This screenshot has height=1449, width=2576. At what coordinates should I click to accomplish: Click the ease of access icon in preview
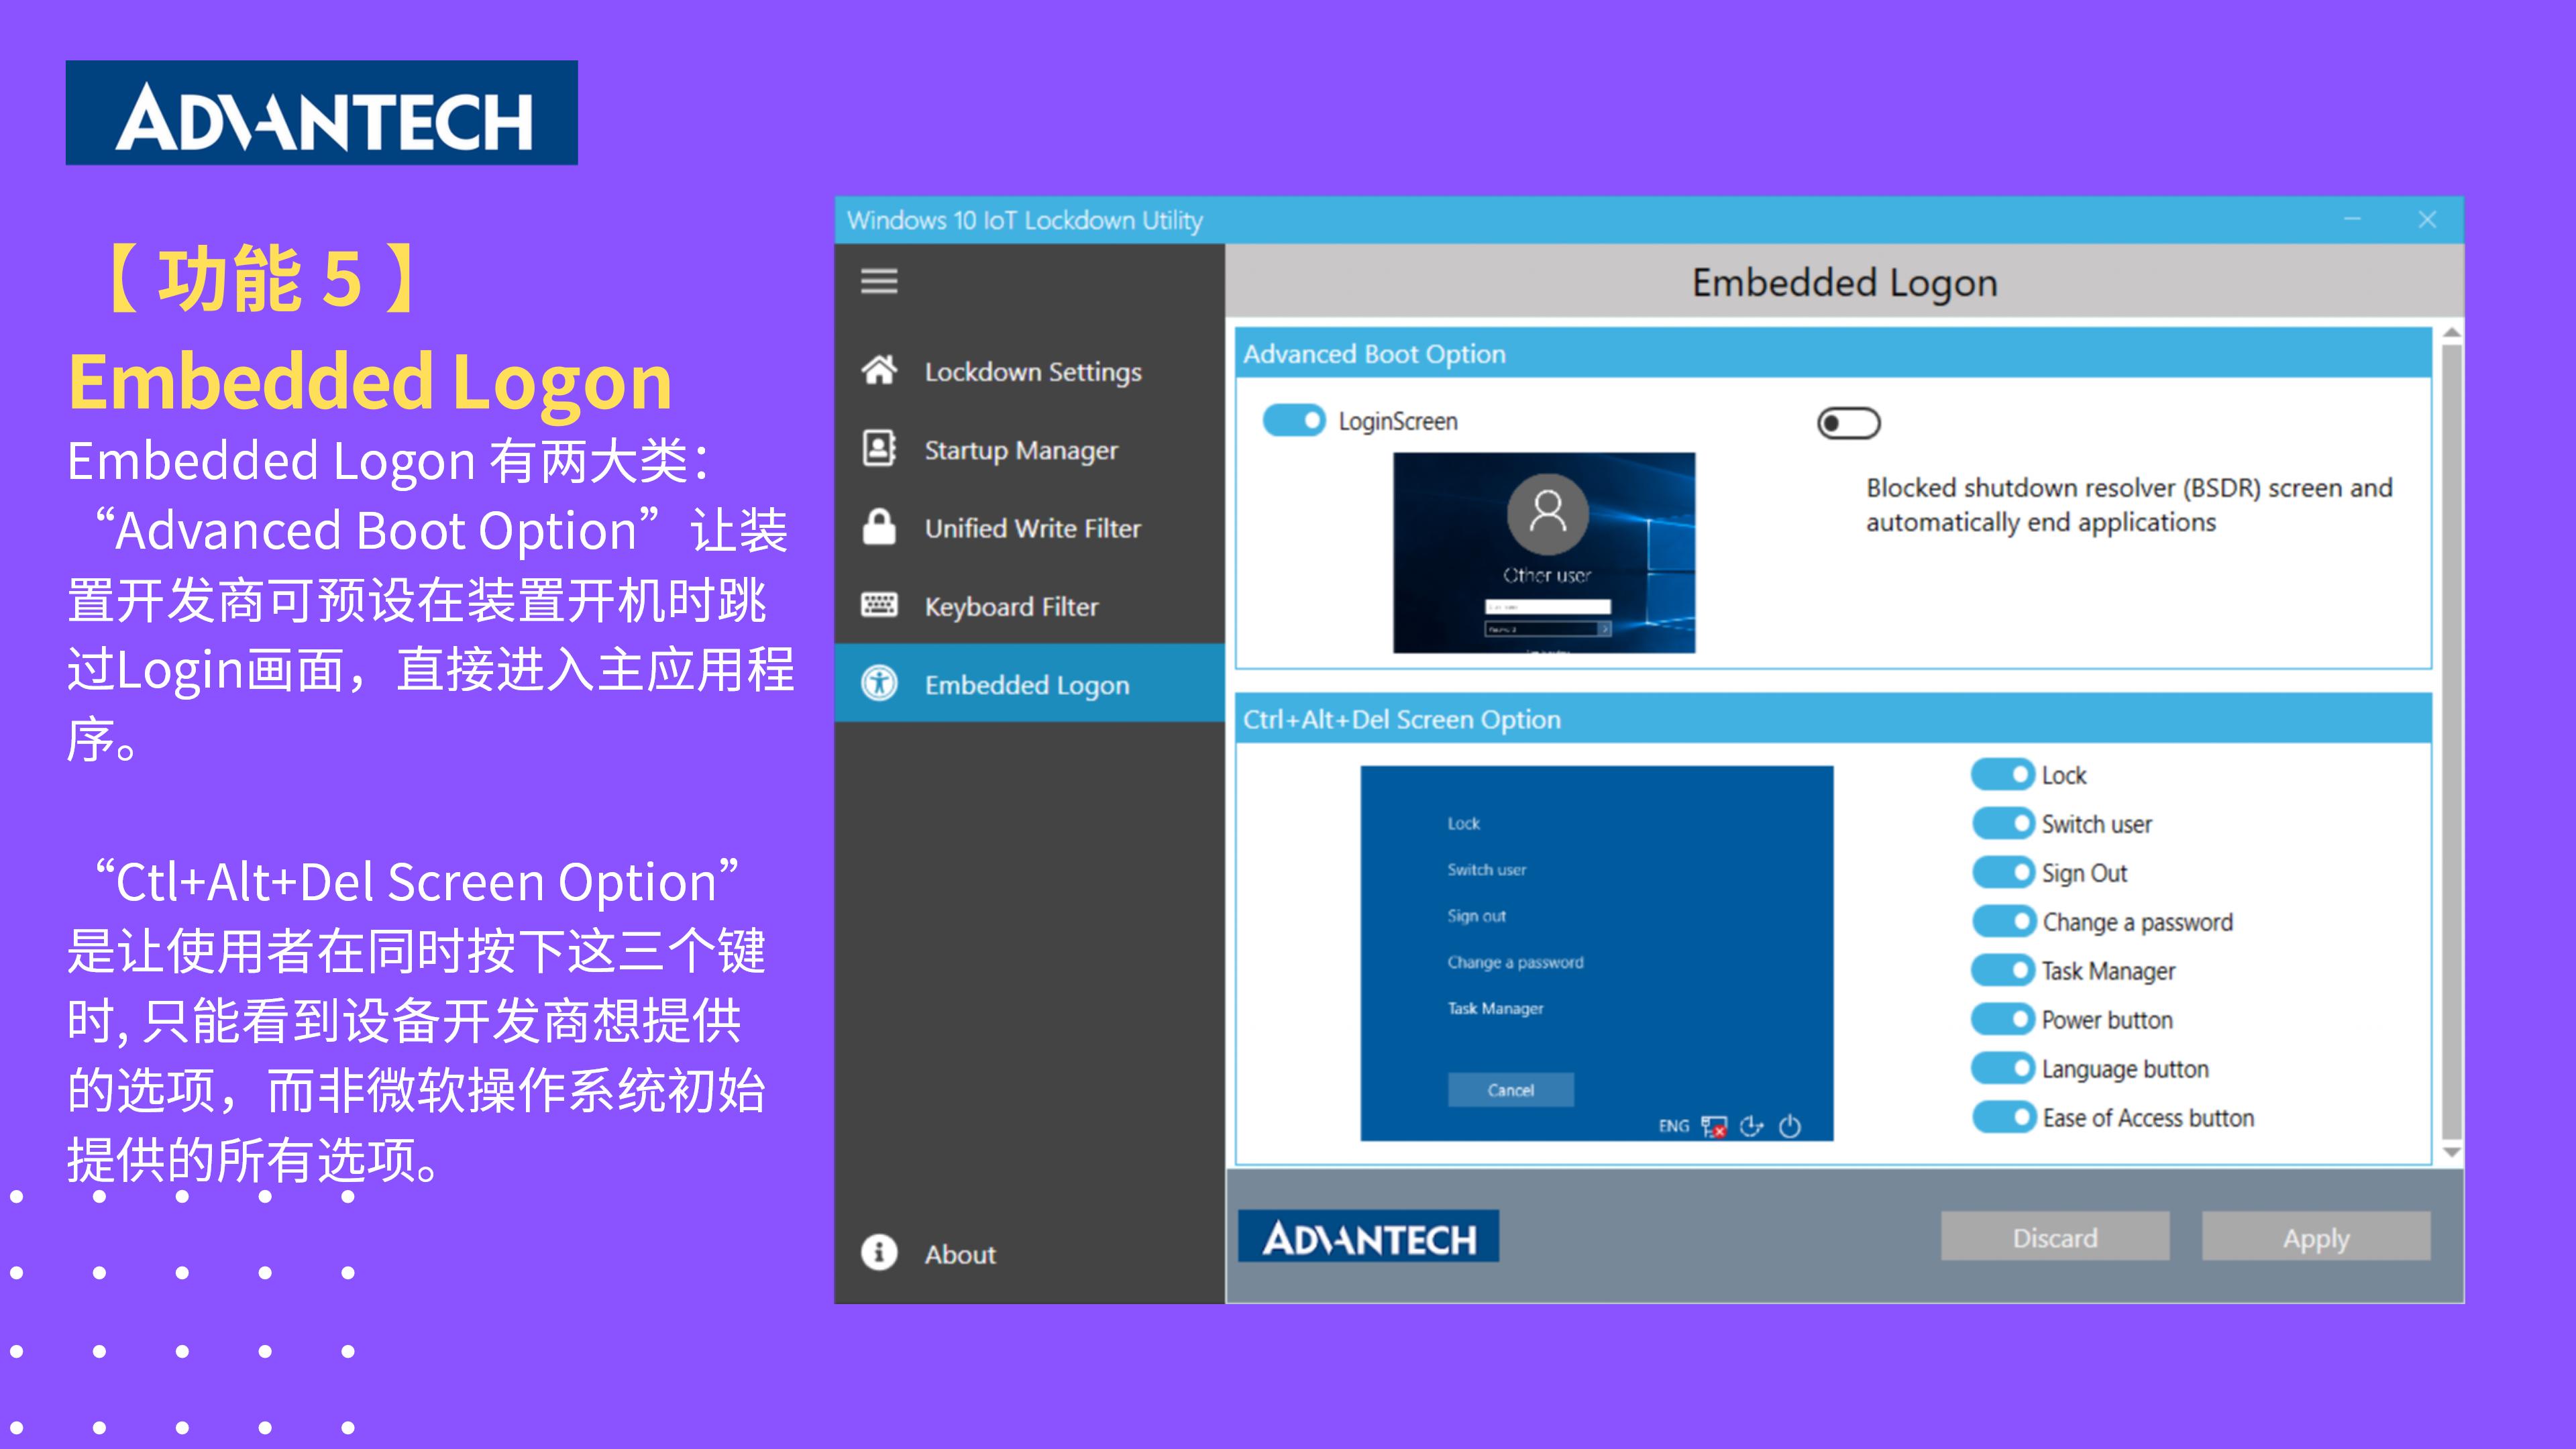[1751, 1126]
